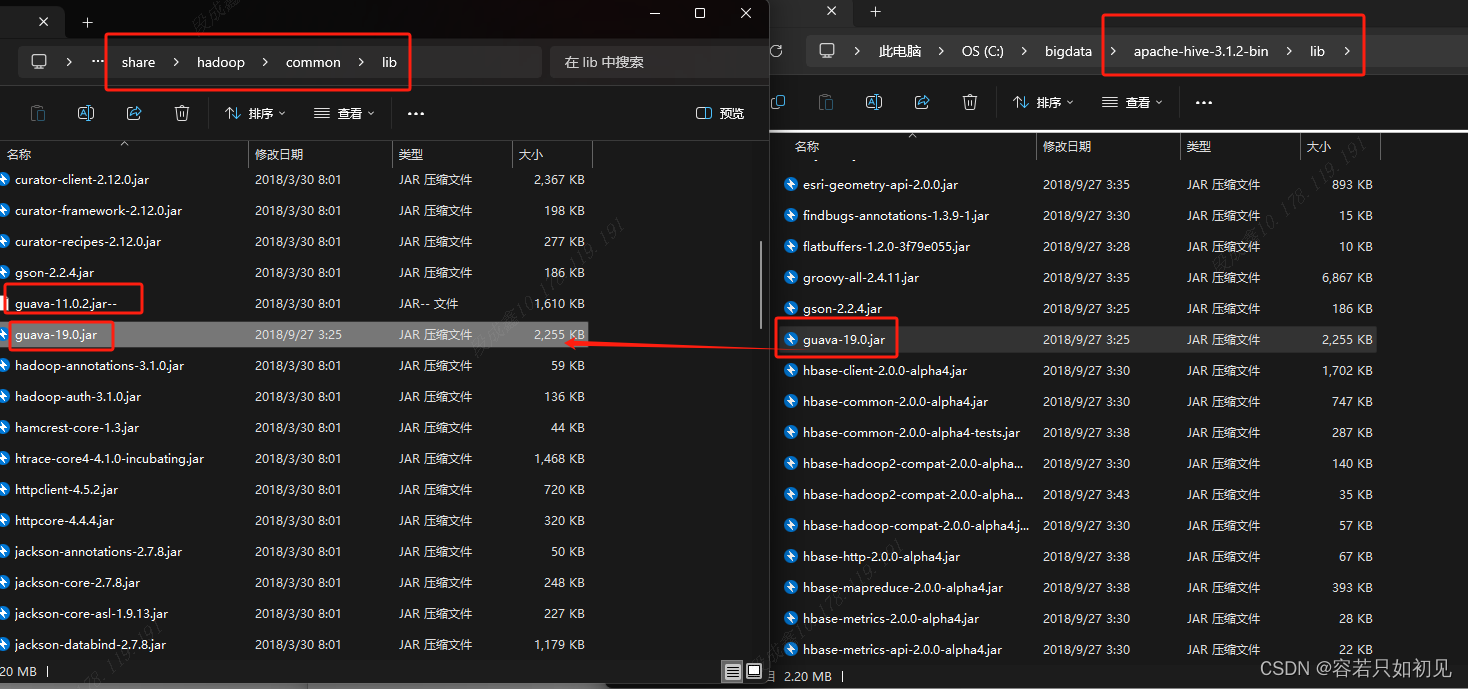Navigate to share folder in breadcrumb
The image size is (1468, 689).
(138, 62)
